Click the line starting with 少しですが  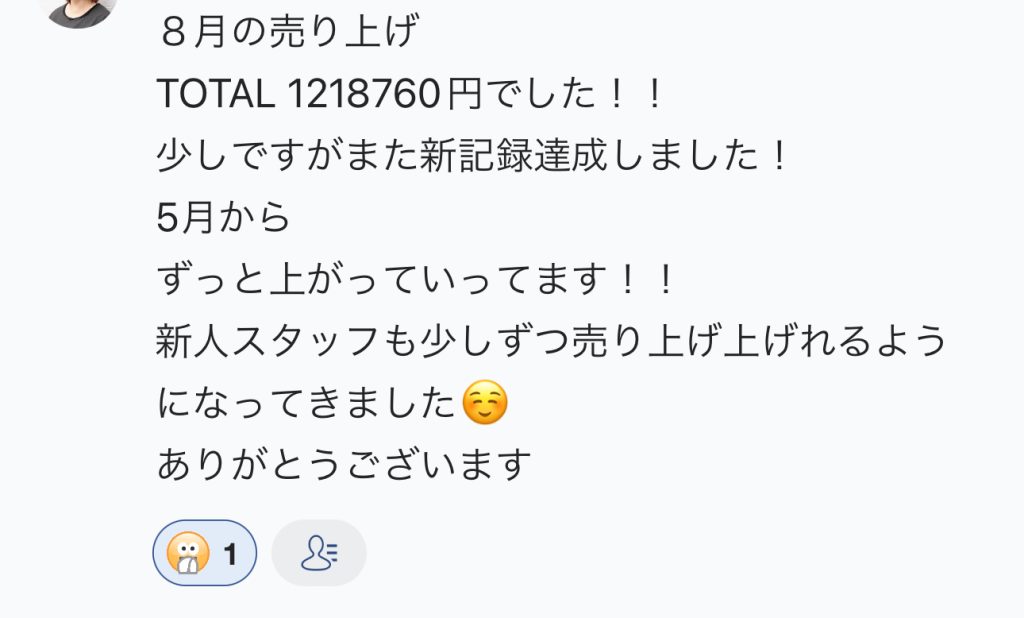tap(473, 155)
